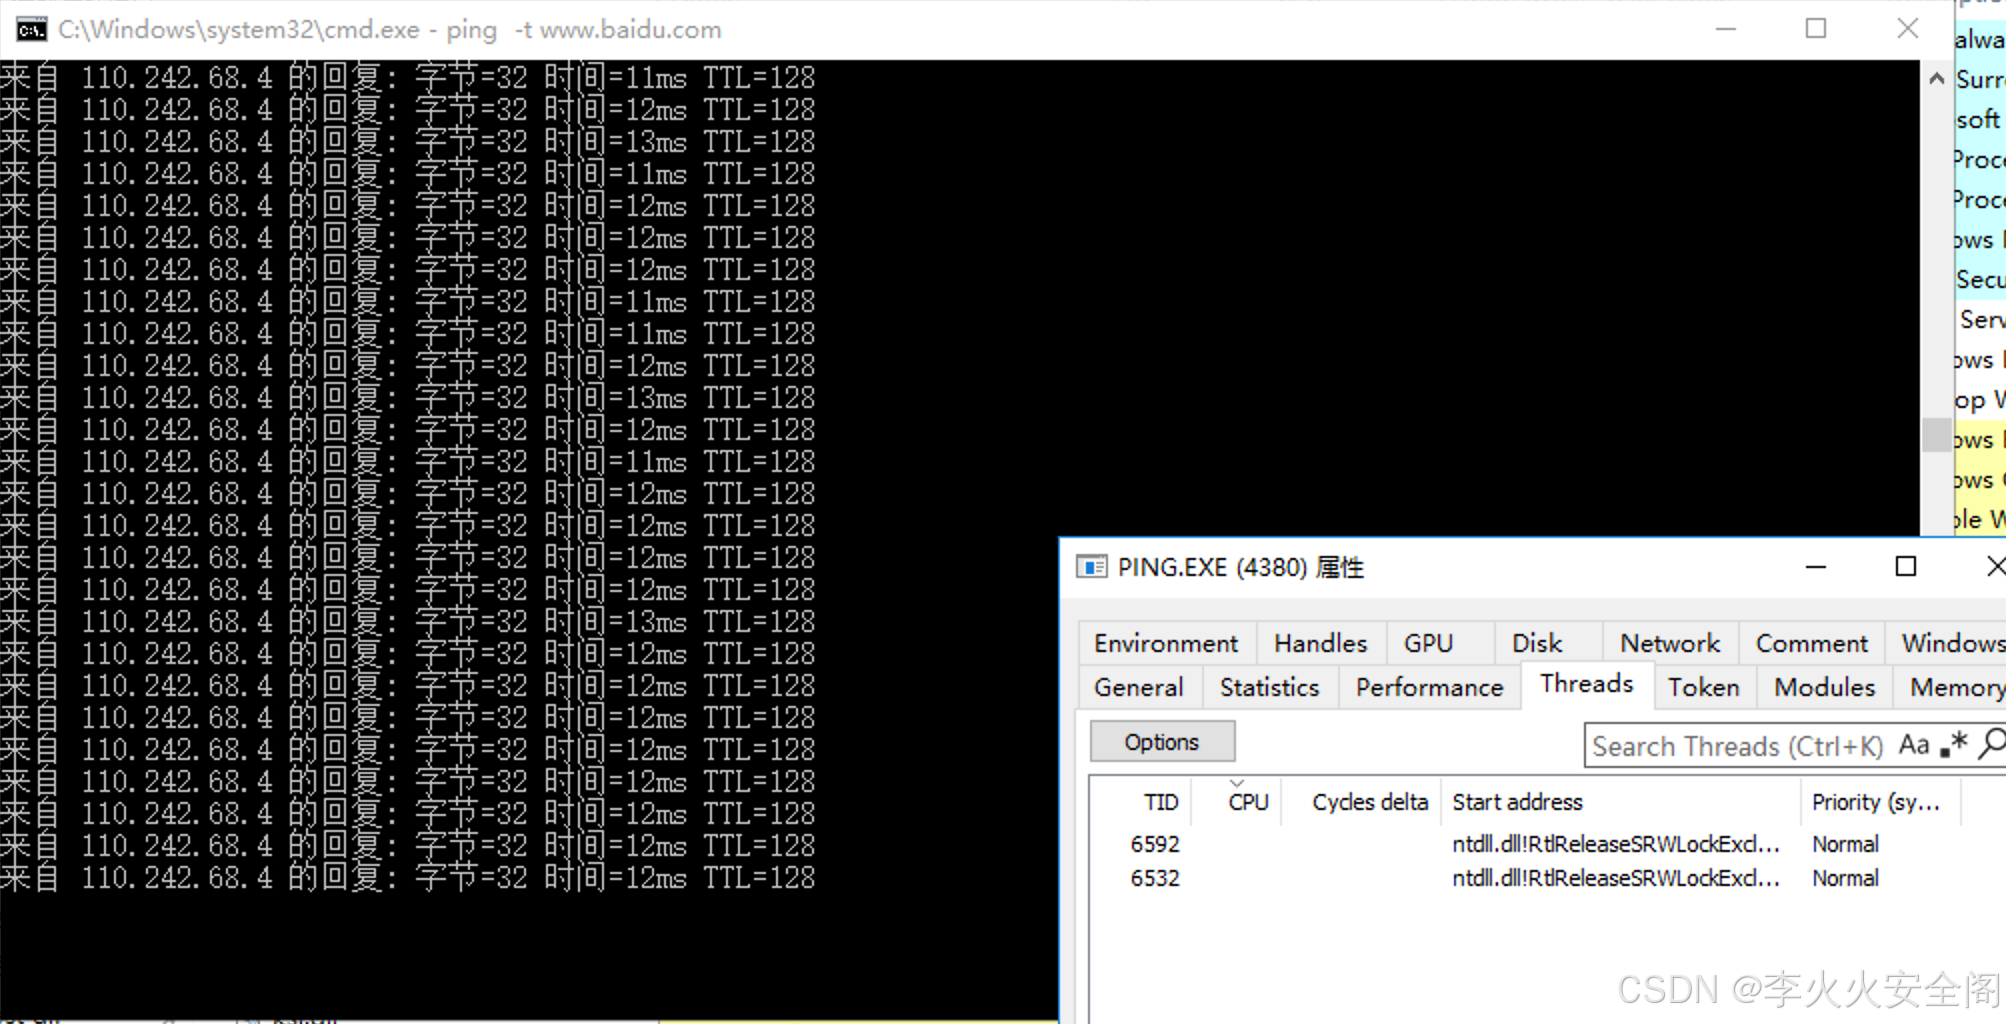Select the Threads tab
The image size is (2006, 1024).
click(1586, 684)
